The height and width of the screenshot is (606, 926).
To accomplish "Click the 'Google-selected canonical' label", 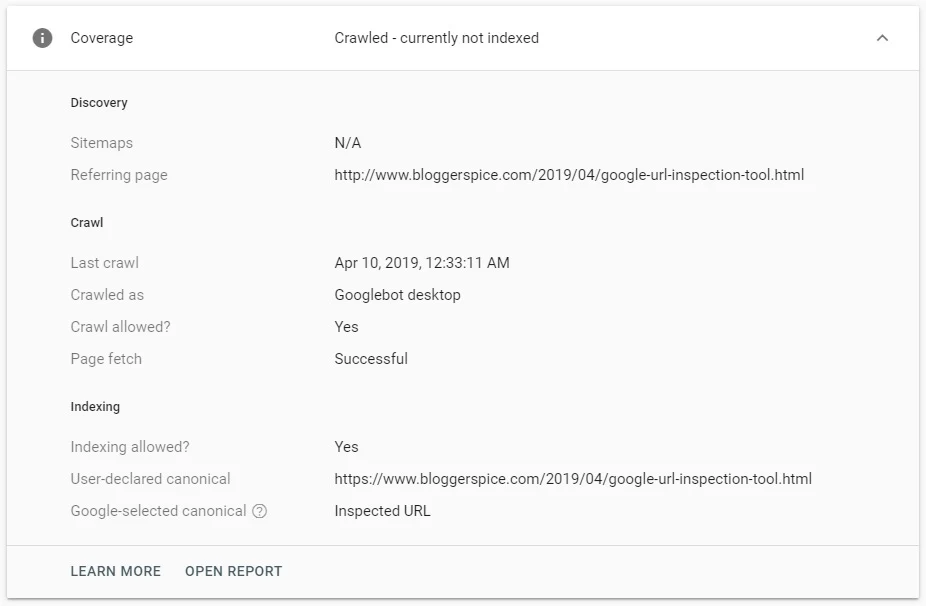I will (x=158, y=511).
